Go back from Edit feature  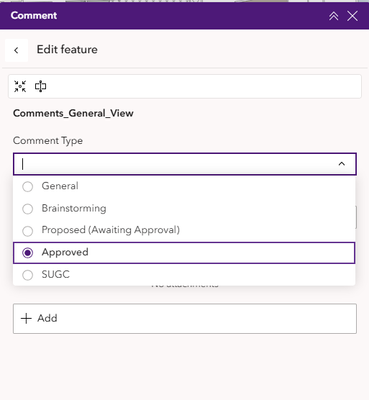tap(16, 50)
